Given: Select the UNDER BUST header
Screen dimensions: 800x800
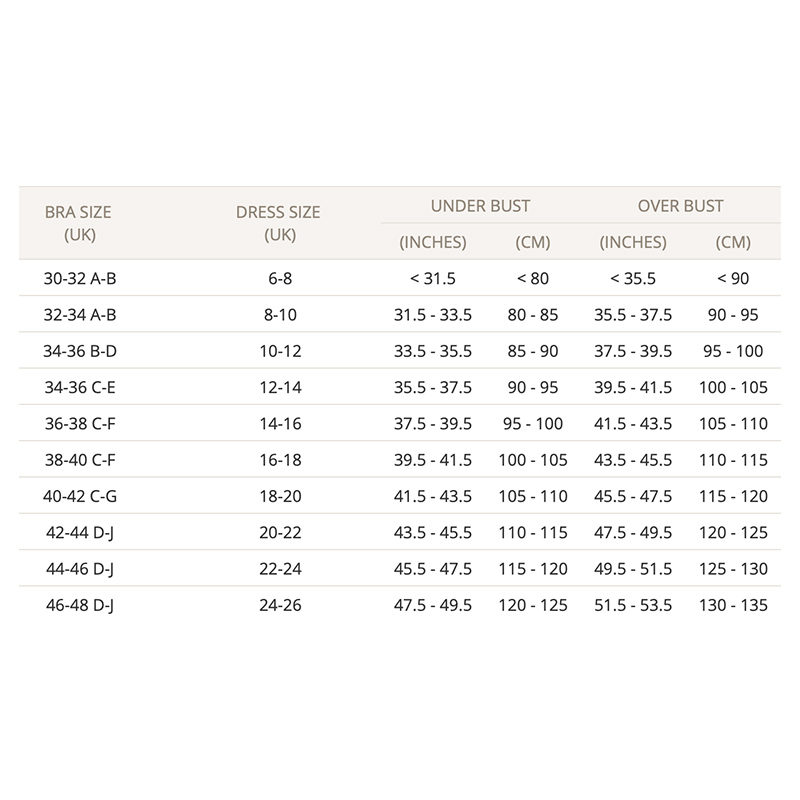Looking at the screenshot, I should [x=480, y=206].
